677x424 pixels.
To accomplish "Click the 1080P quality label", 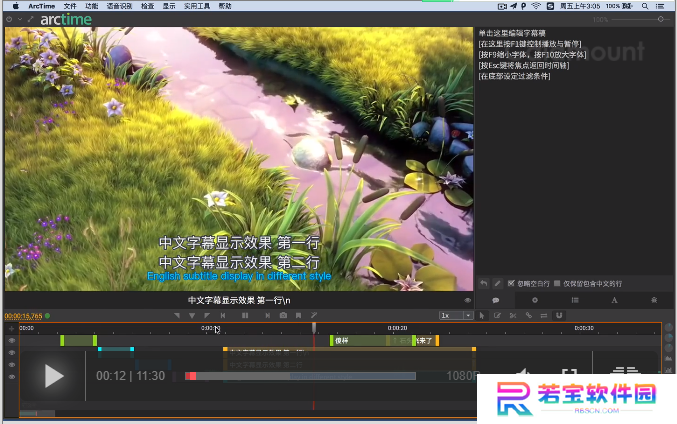I will pyautogui.click(x=462, y=376).
